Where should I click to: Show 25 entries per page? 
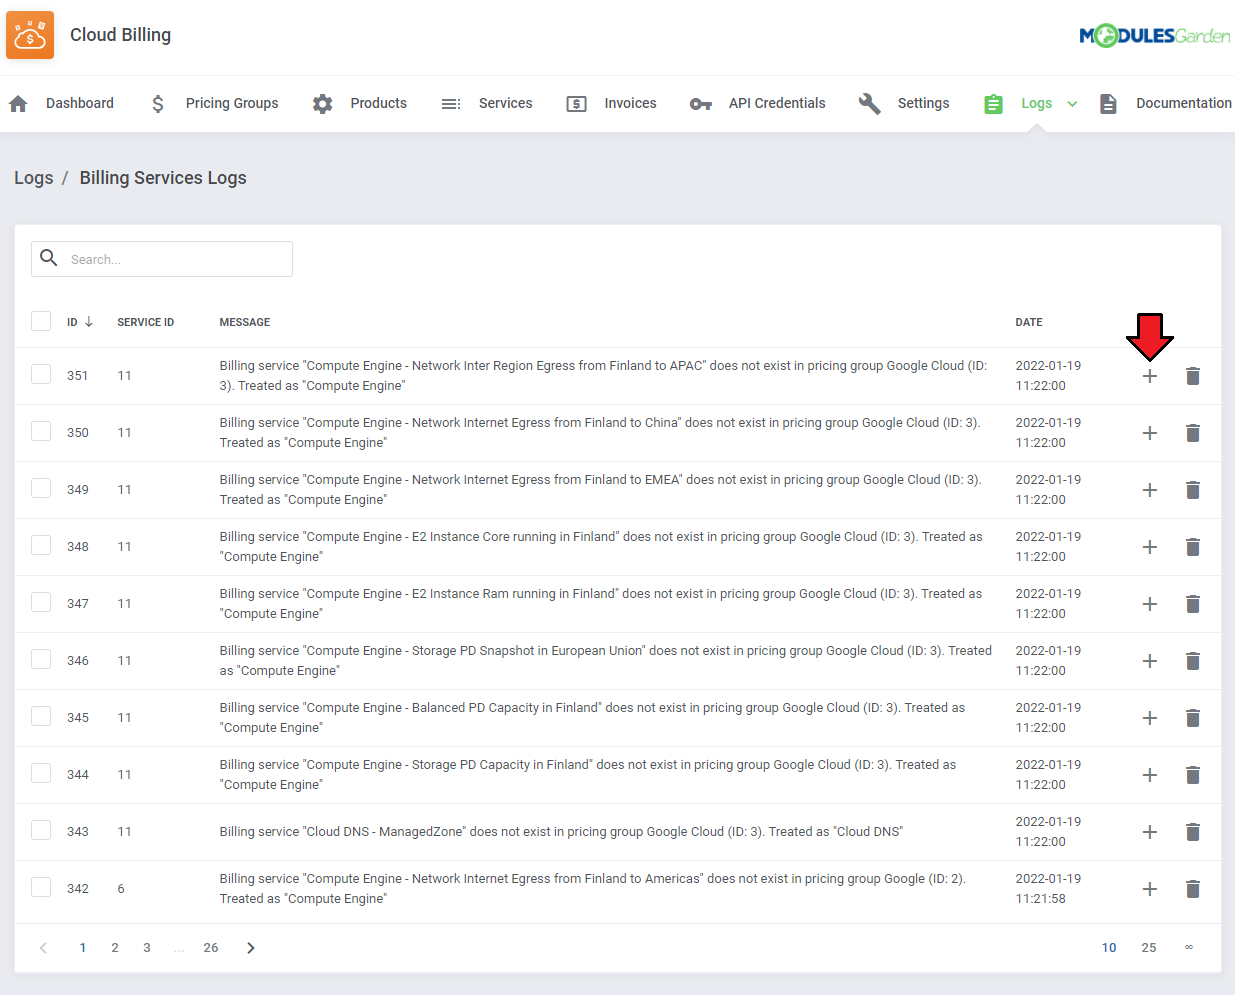[1149, 948]
